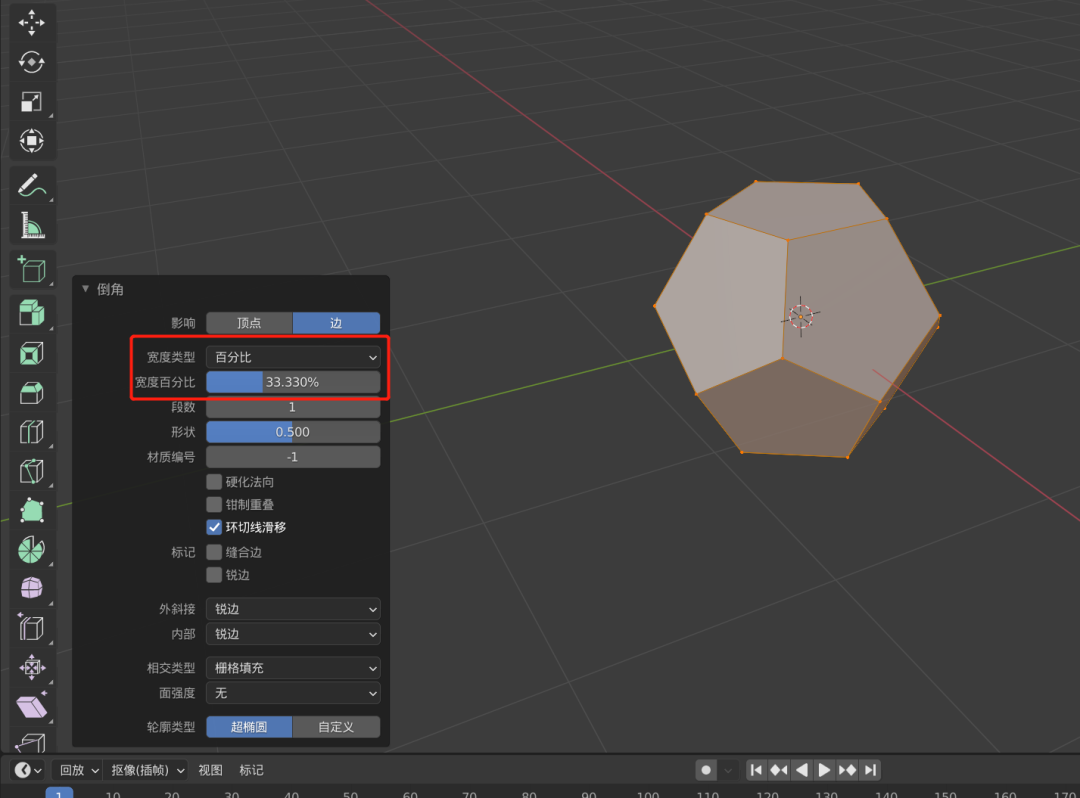Select the Bevel tool

point(31,392)
